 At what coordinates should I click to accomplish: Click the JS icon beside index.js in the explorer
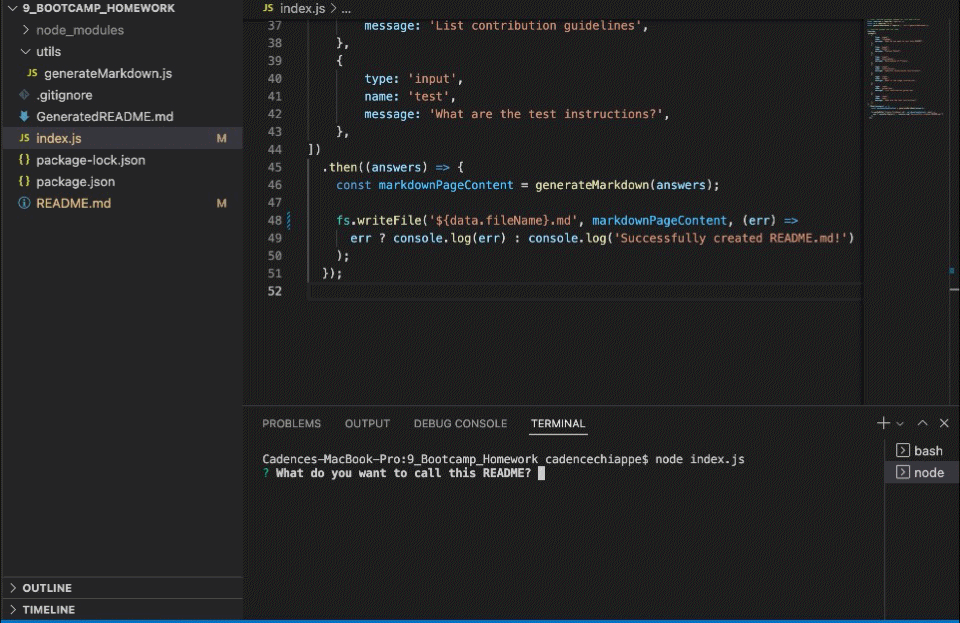[x=24, y=138]
